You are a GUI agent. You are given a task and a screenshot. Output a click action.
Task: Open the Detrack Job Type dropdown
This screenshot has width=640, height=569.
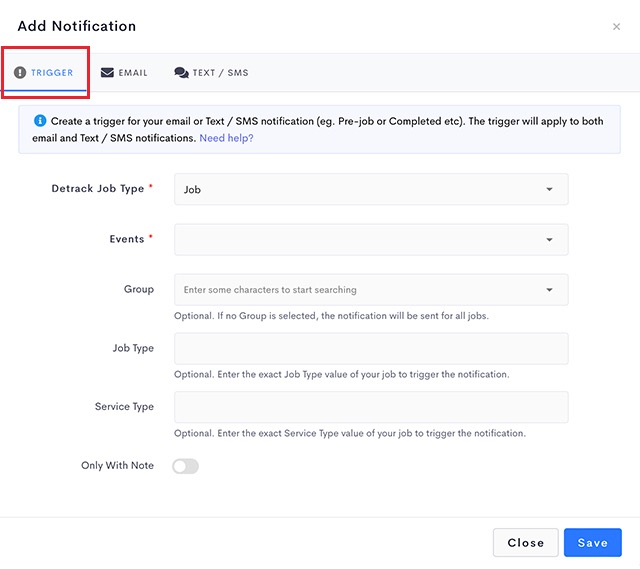coord(371,189)
